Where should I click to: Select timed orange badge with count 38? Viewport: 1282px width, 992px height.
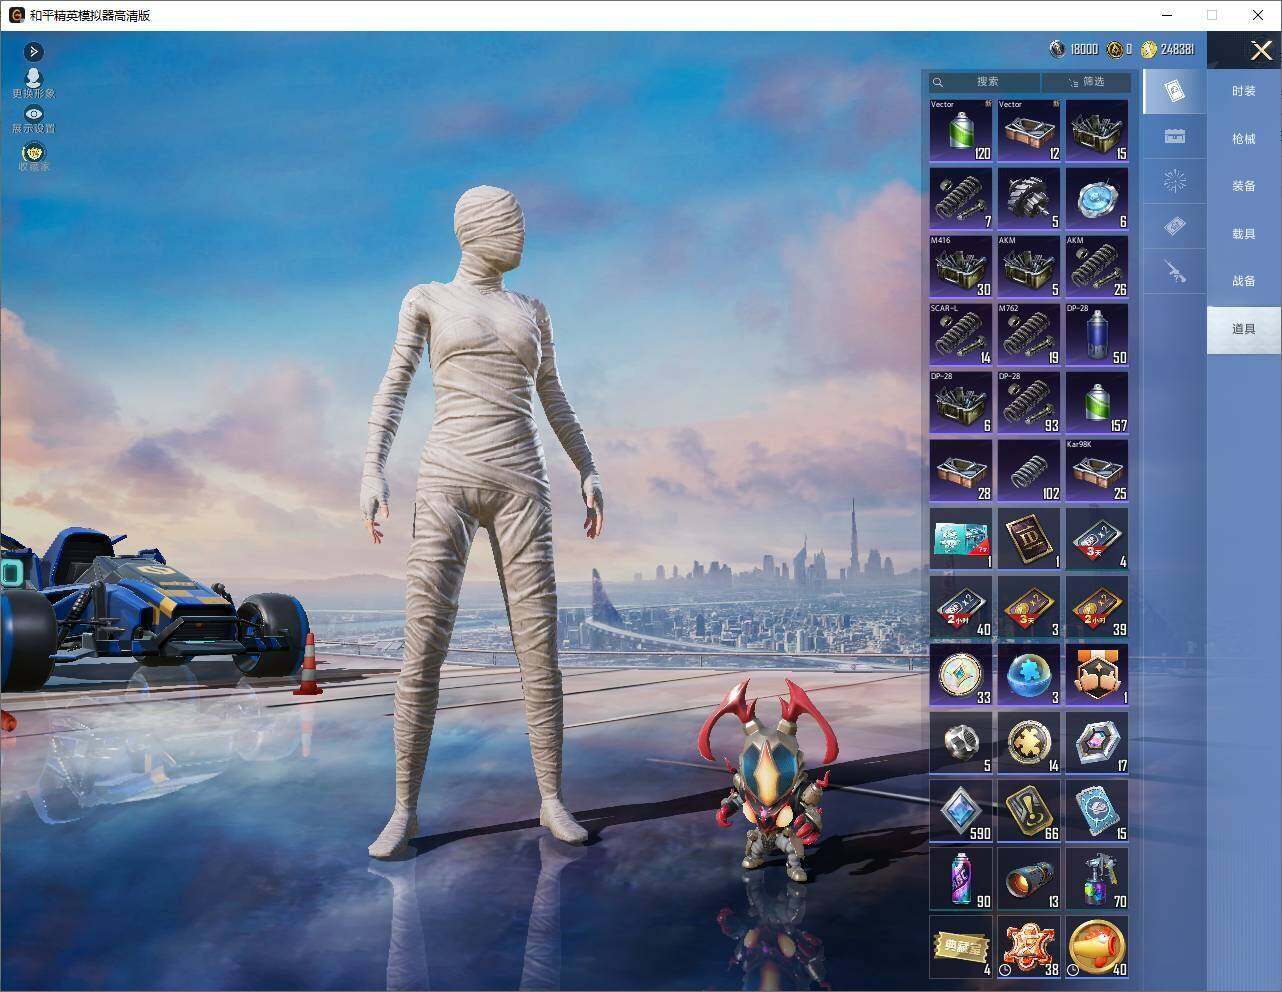pyautogui.click(x=1029, y=946)
